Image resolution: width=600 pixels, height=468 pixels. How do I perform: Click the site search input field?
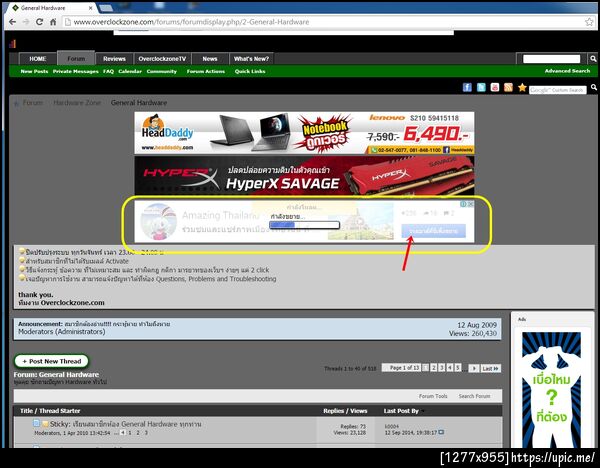pyautogui.click(x=551, y=59)
